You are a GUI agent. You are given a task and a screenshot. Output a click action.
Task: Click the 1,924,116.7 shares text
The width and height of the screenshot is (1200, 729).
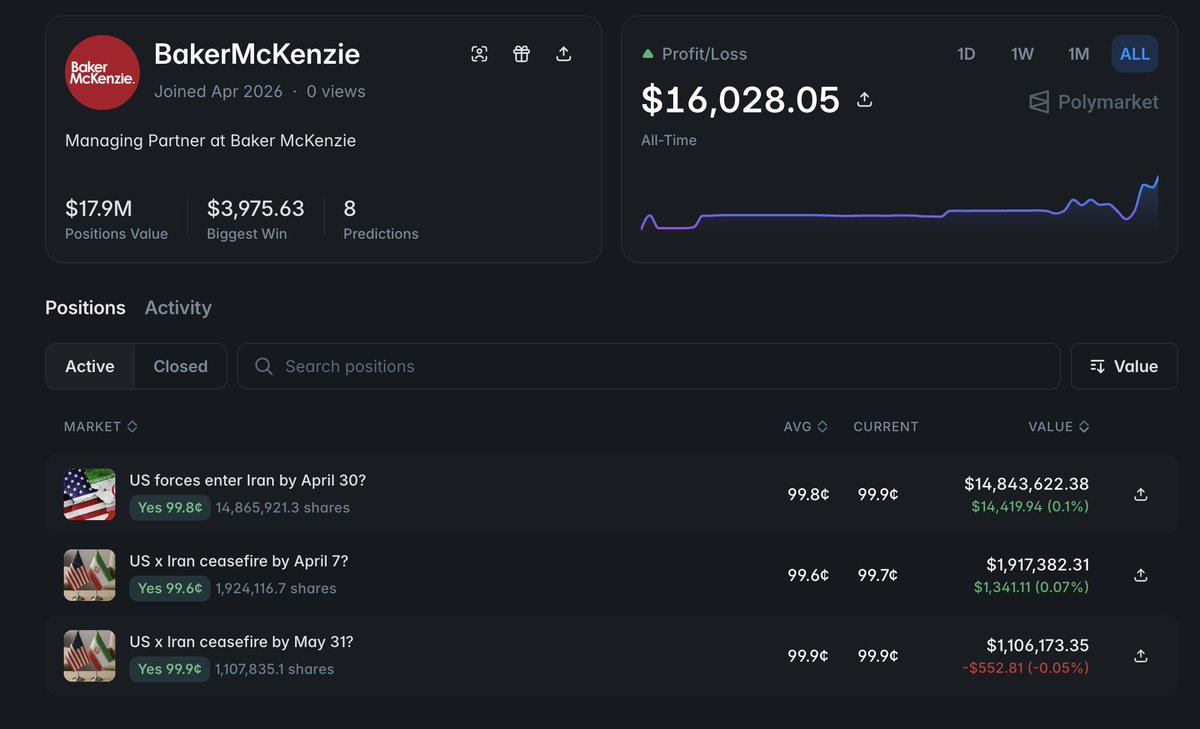tap(276, 588)
